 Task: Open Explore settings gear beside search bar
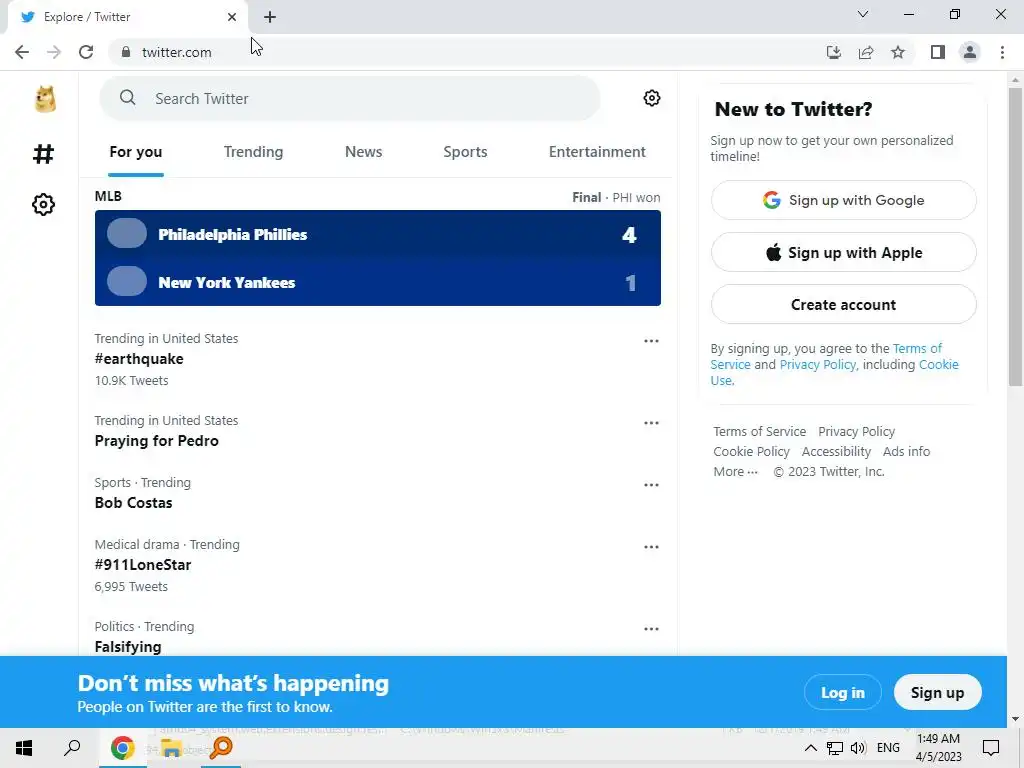click(x=651, y=98)
